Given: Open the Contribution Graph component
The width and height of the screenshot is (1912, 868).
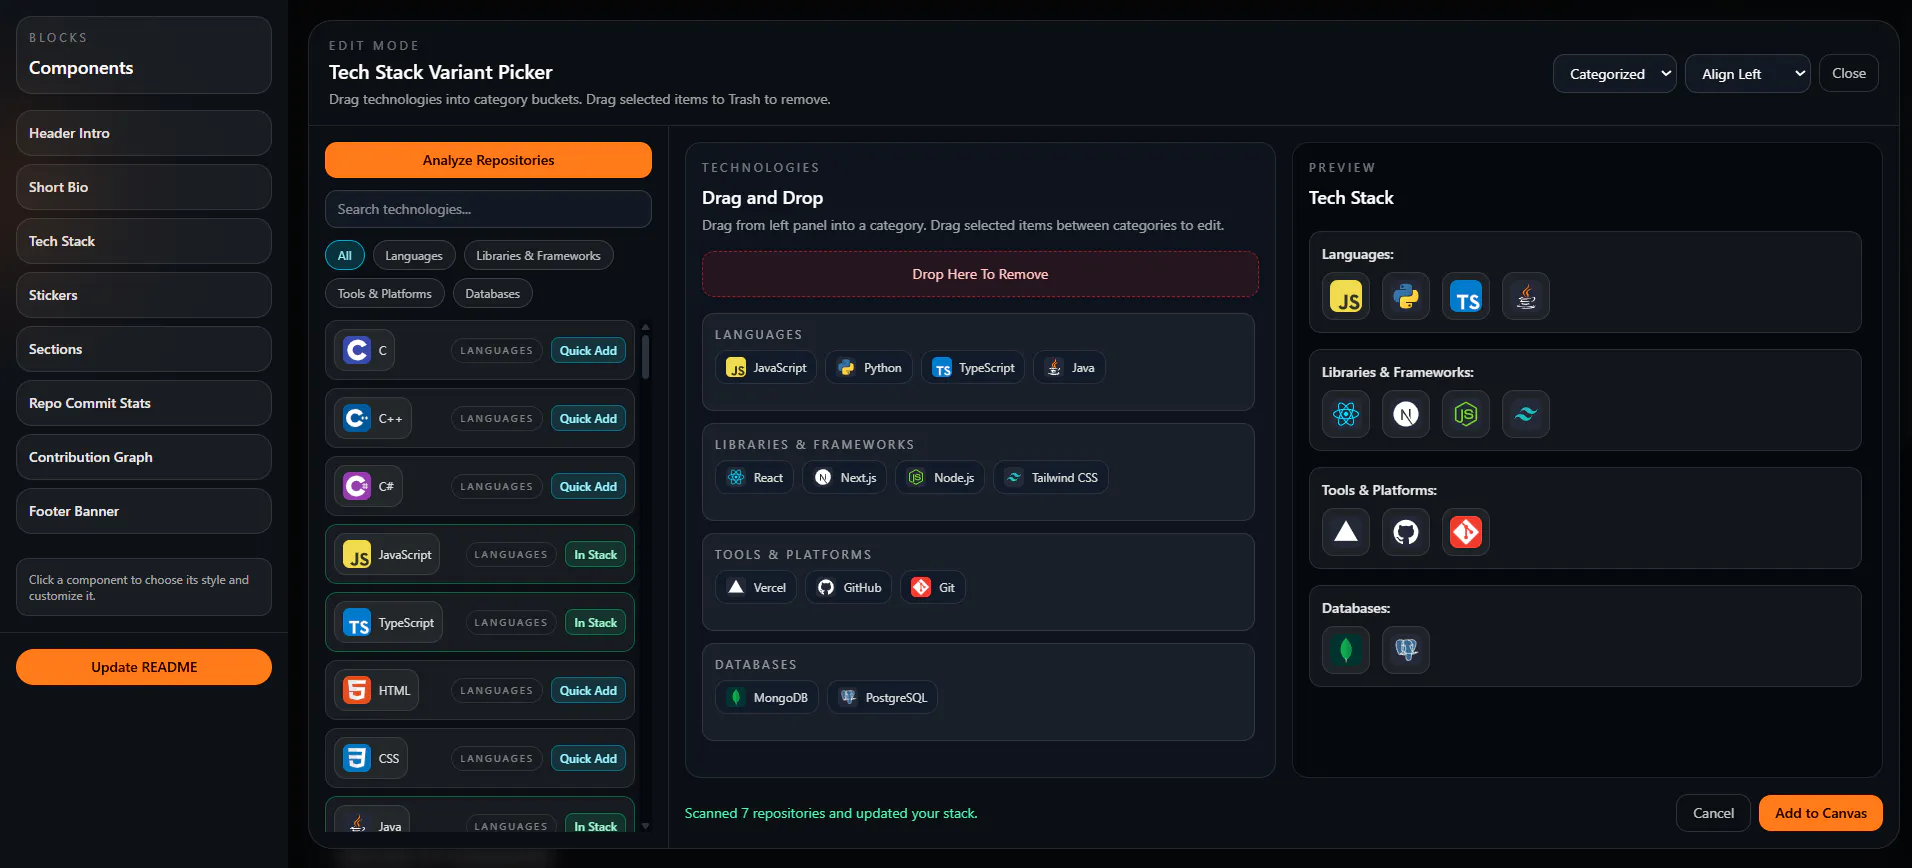Looking at the screenshot, I should (144, 457).
